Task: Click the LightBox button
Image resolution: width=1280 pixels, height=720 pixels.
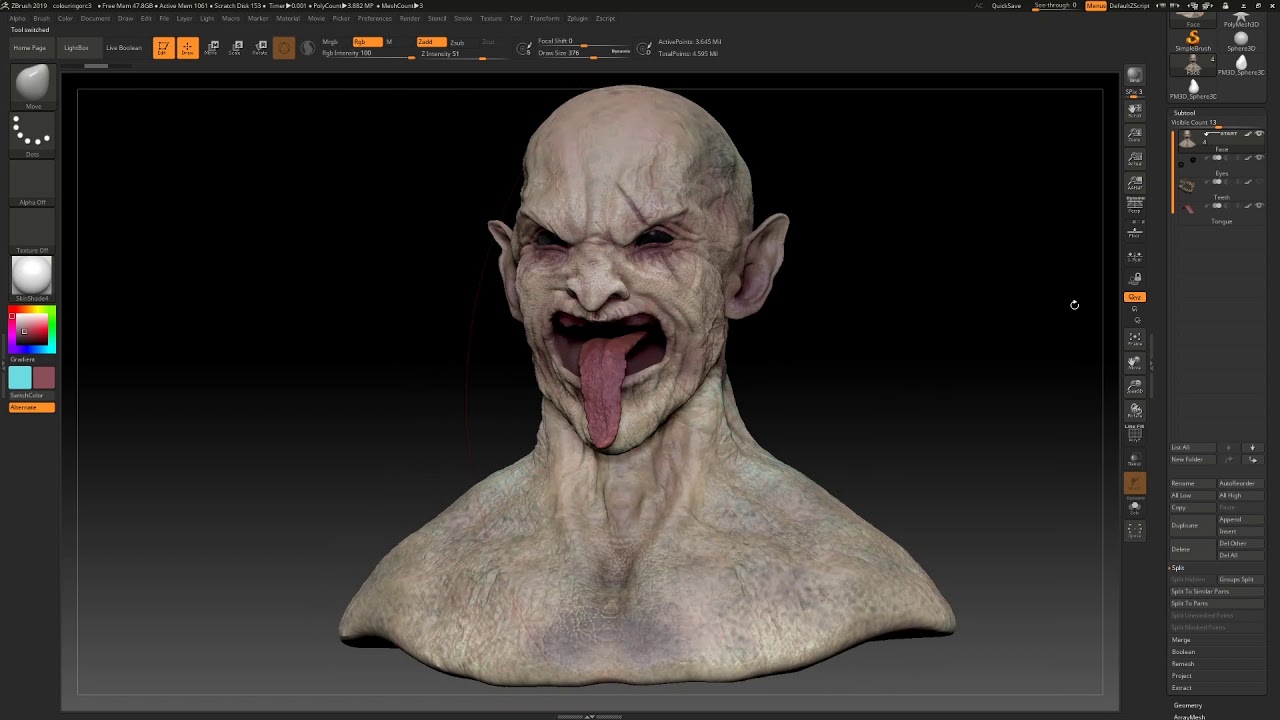Action: click(76, 48)
